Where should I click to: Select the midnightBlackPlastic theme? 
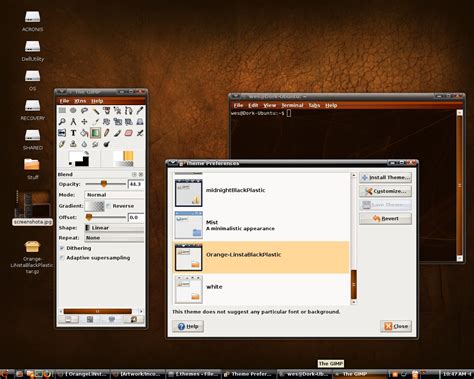pos(261,193)
